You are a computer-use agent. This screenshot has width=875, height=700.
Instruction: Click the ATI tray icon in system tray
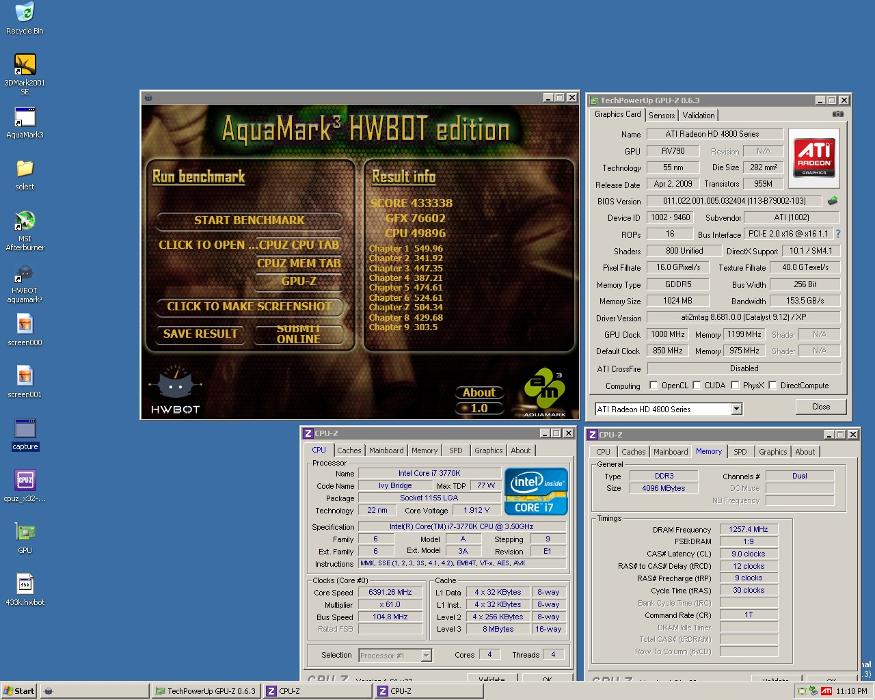826,691
